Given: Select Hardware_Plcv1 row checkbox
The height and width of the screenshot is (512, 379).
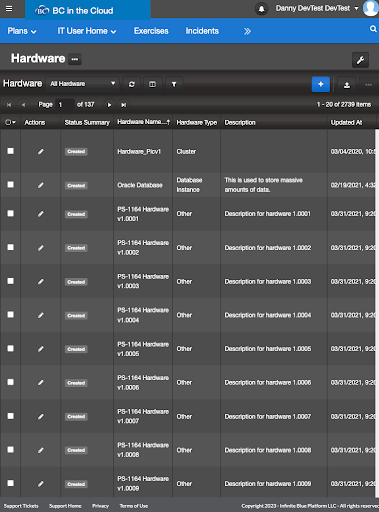Looking at the screenshot, I should (11, 151).
